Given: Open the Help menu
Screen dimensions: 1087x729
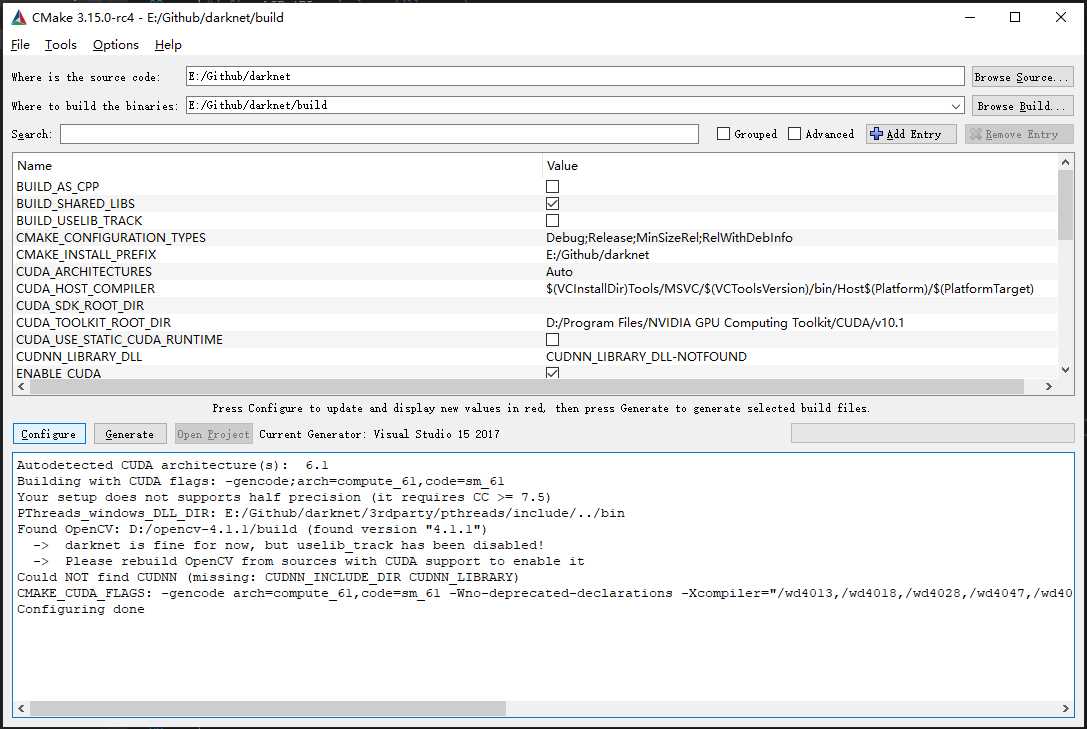Looking at the screenshot, I should 168,45.
